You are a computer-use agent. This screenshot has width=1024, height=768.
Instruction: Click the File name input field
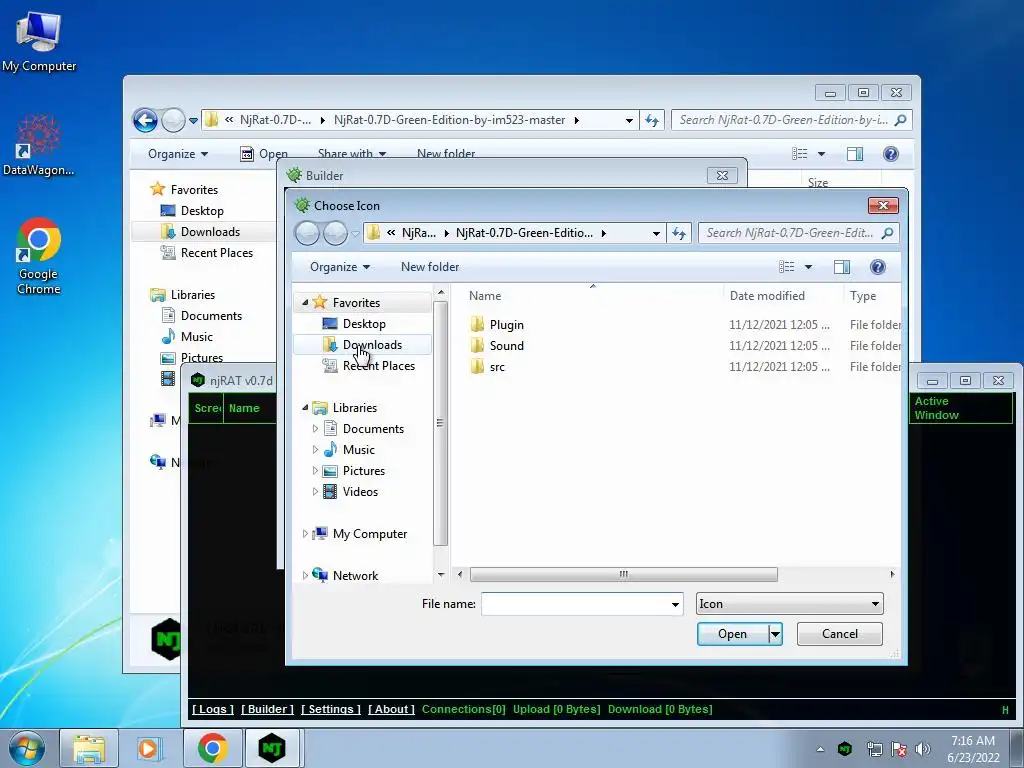pos(582,604)
